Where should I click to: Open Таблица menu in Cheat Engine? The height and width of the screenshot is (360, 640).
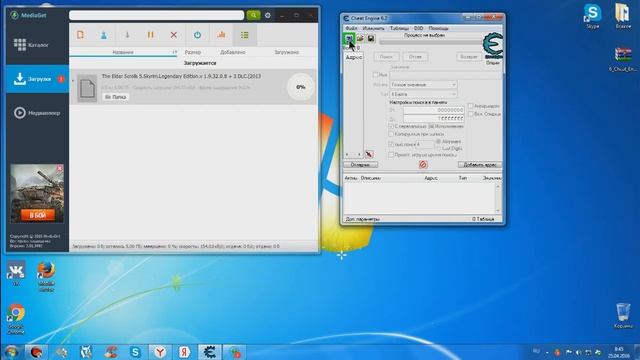pos(399,28)
